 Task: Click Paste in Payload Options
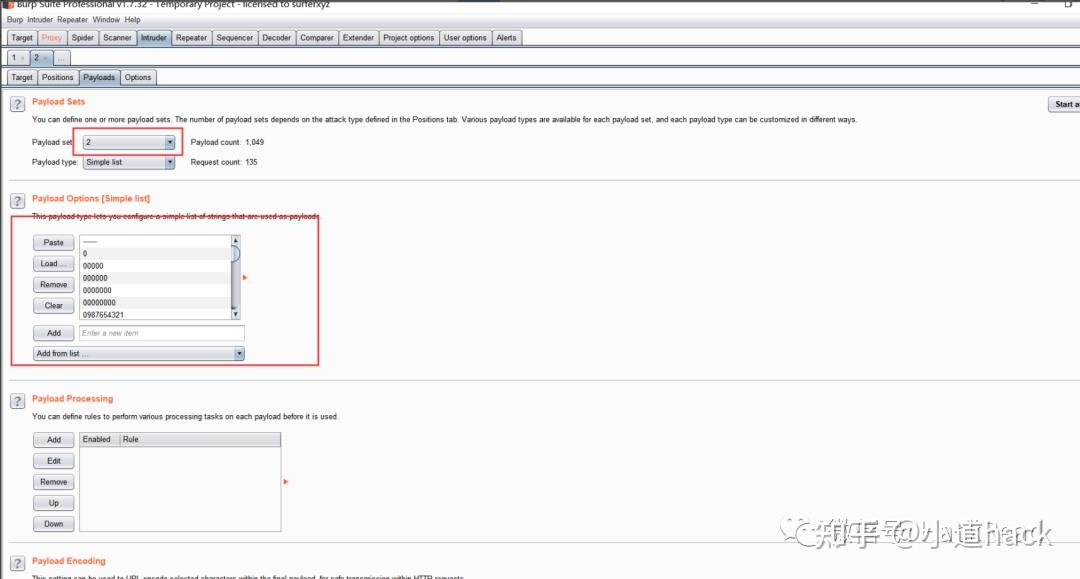pos(54,242)
